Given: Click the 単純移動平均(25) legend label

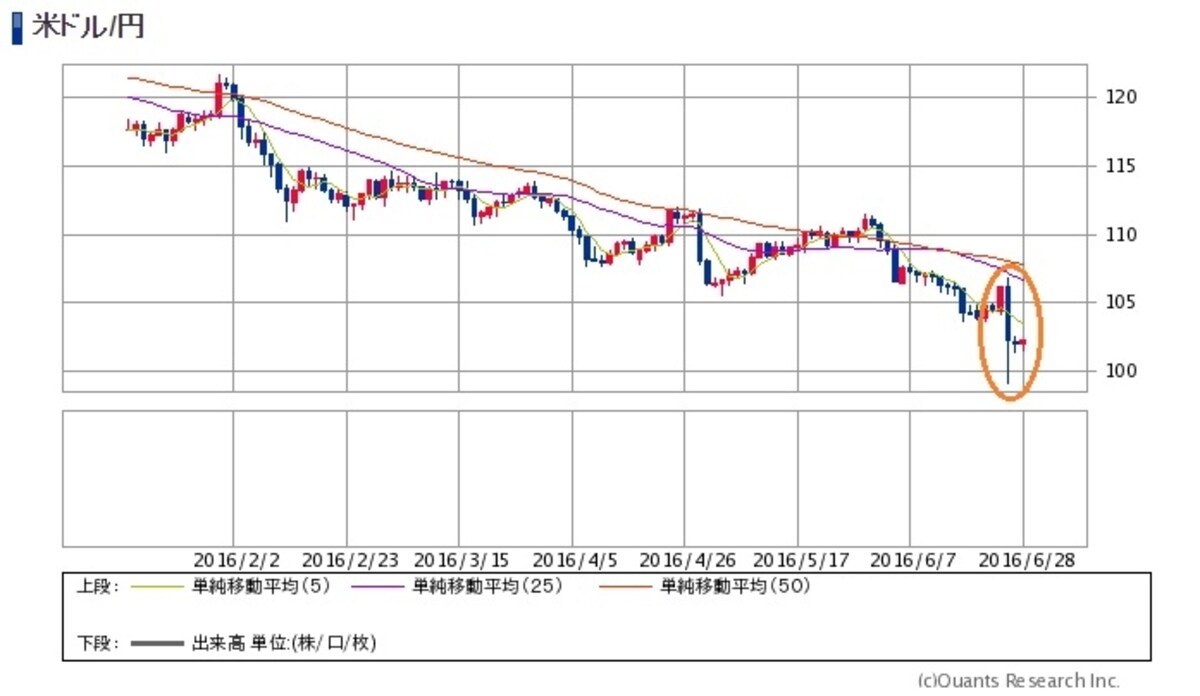Looking at the screenshot, I should coord(487,587).
